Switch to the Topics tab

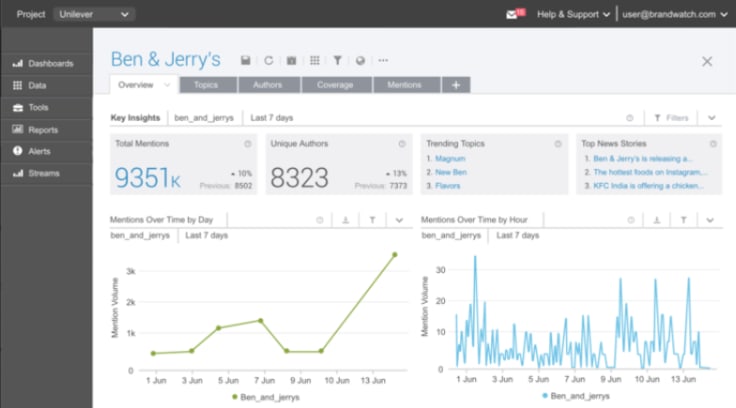pos(206,85)
